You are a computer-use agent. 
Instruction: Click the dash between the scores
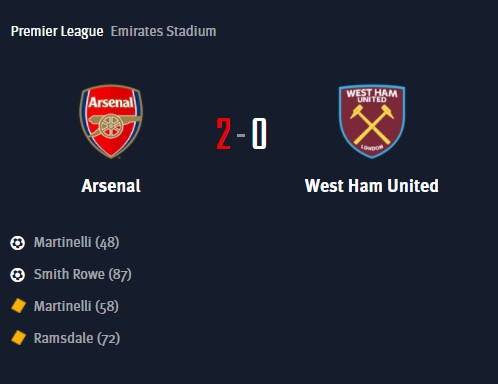241,135
